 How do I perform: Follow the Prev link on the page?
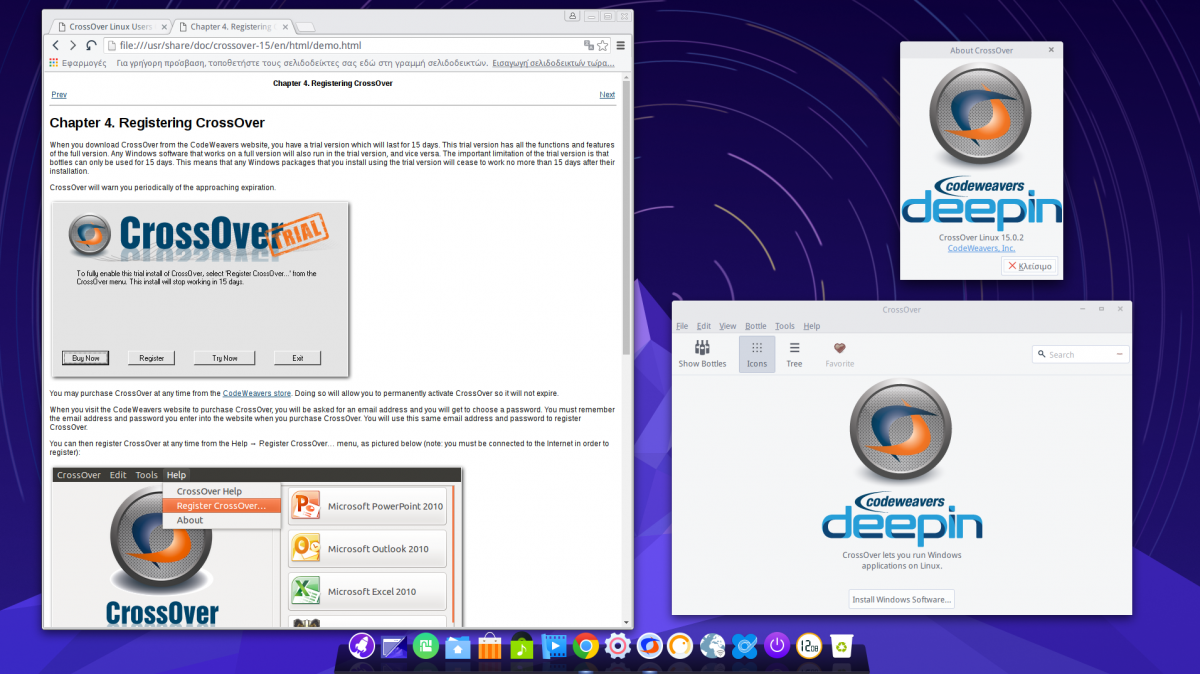59,95
